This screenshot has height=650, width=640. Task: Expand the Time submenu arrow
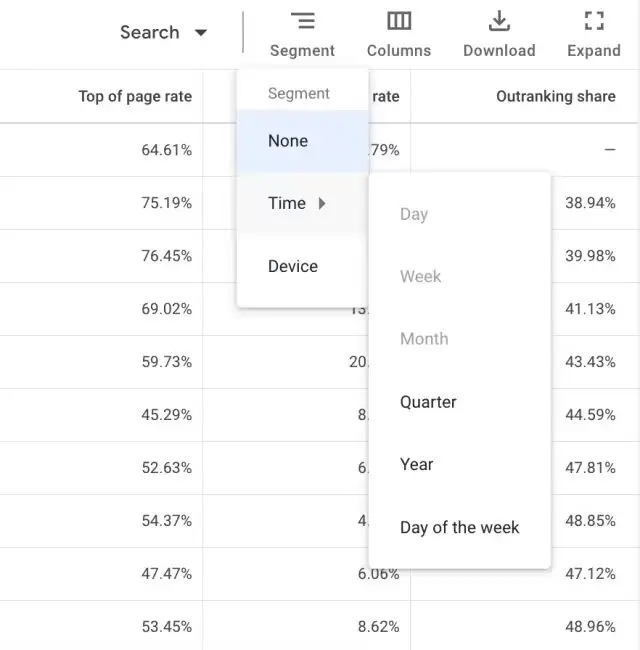click(322, 203)
